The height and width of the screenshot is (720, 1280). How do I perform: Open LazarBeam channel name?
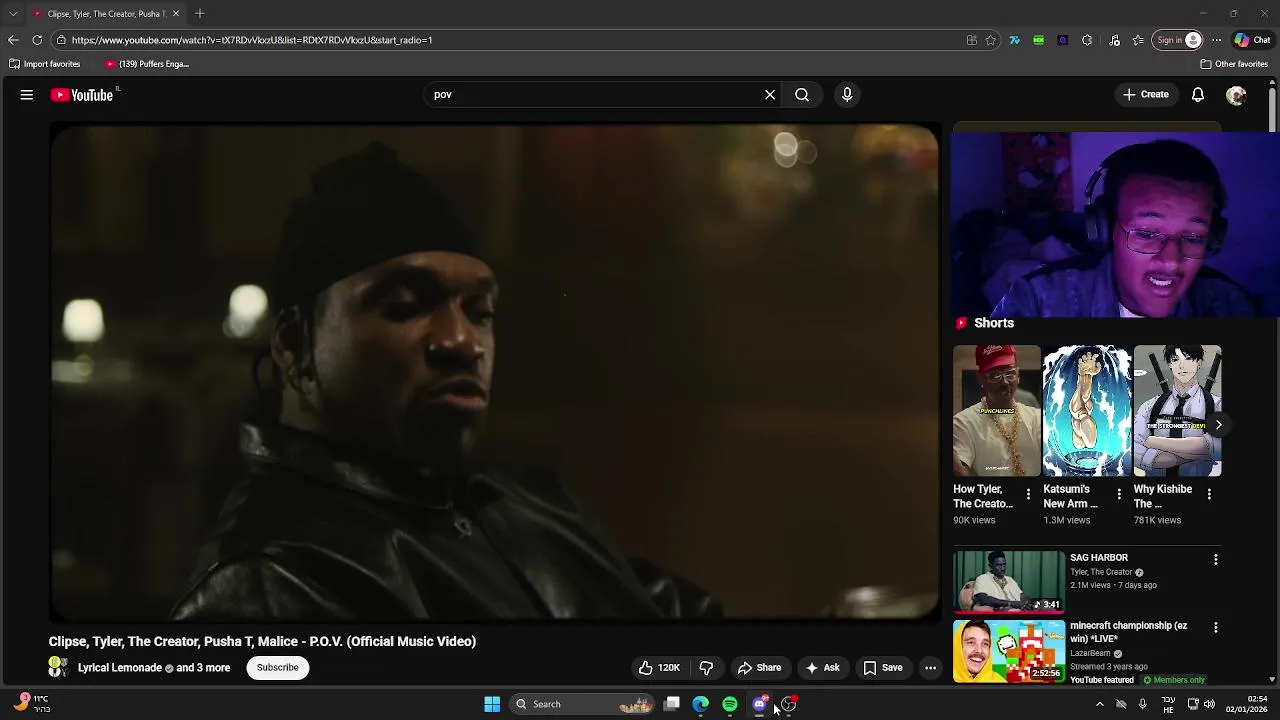click(x=1090, y=653)
